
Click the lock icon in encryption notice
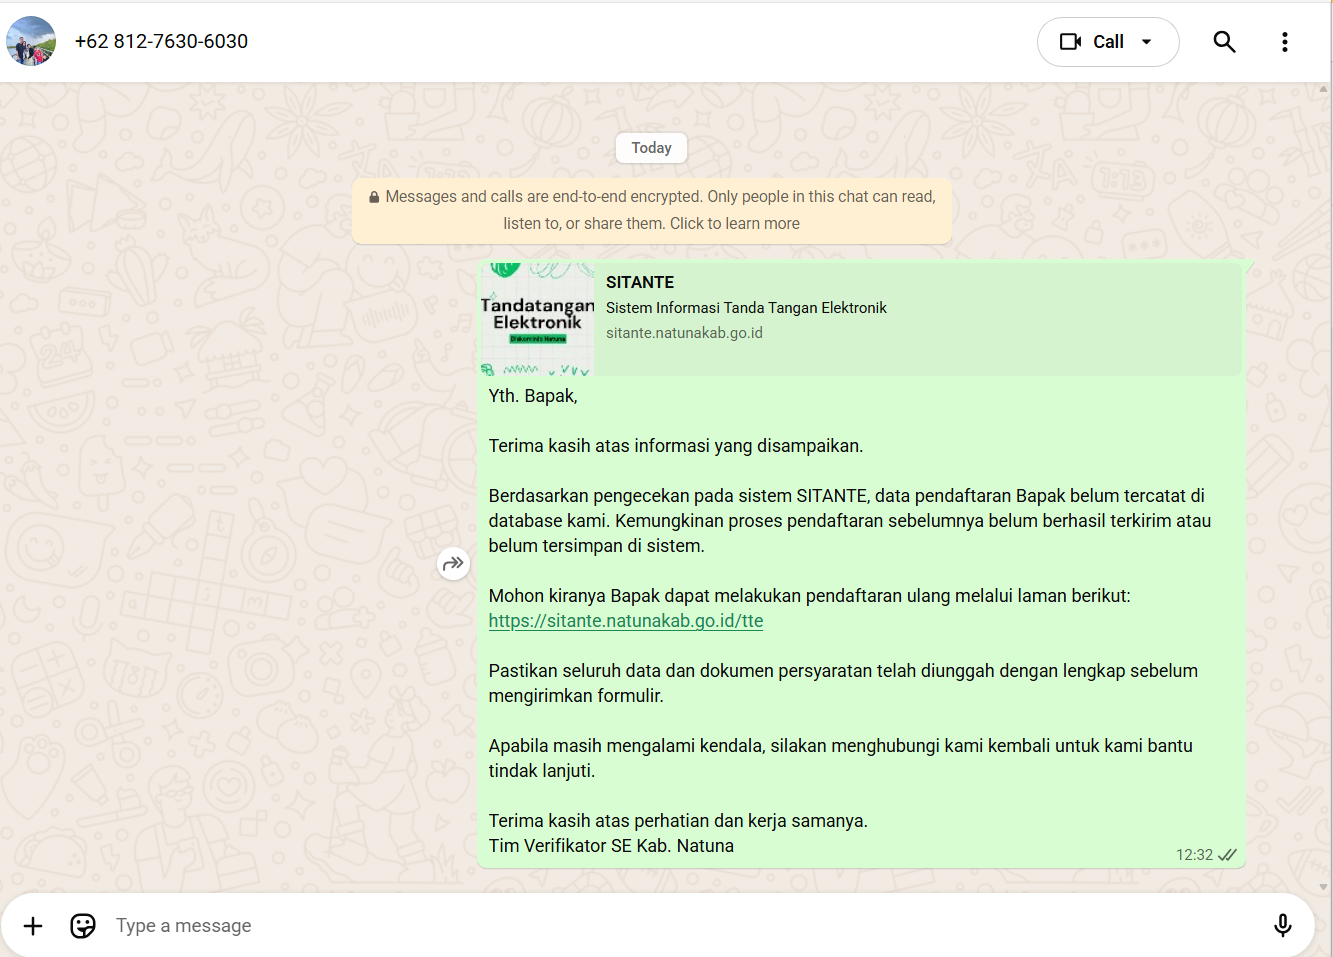click(x=374, y=197)
